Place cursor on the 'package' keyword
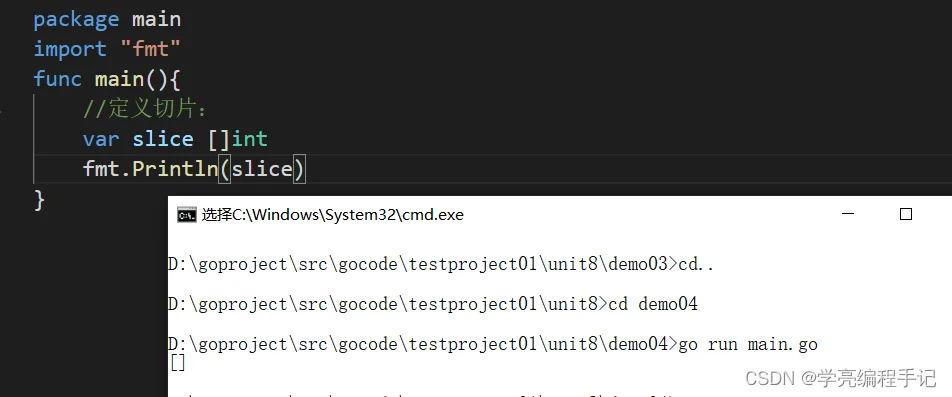Viewport: 952px width, 397px height. 76,20
